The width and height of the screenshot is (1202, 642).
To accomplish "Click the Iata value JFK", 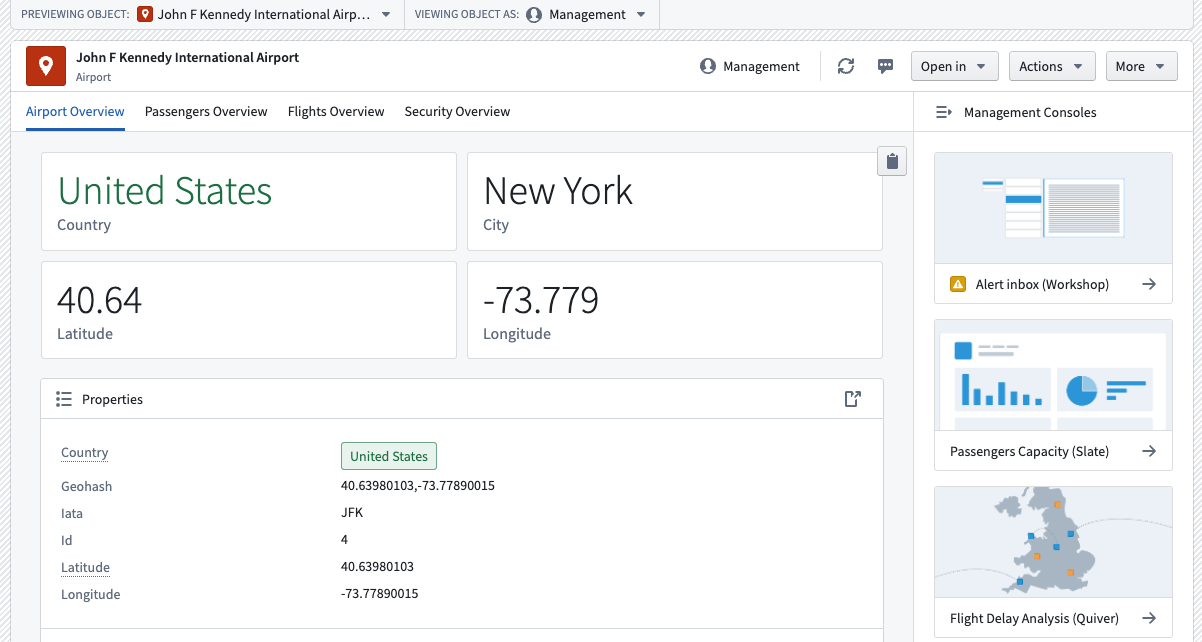I will click(352, 513).
